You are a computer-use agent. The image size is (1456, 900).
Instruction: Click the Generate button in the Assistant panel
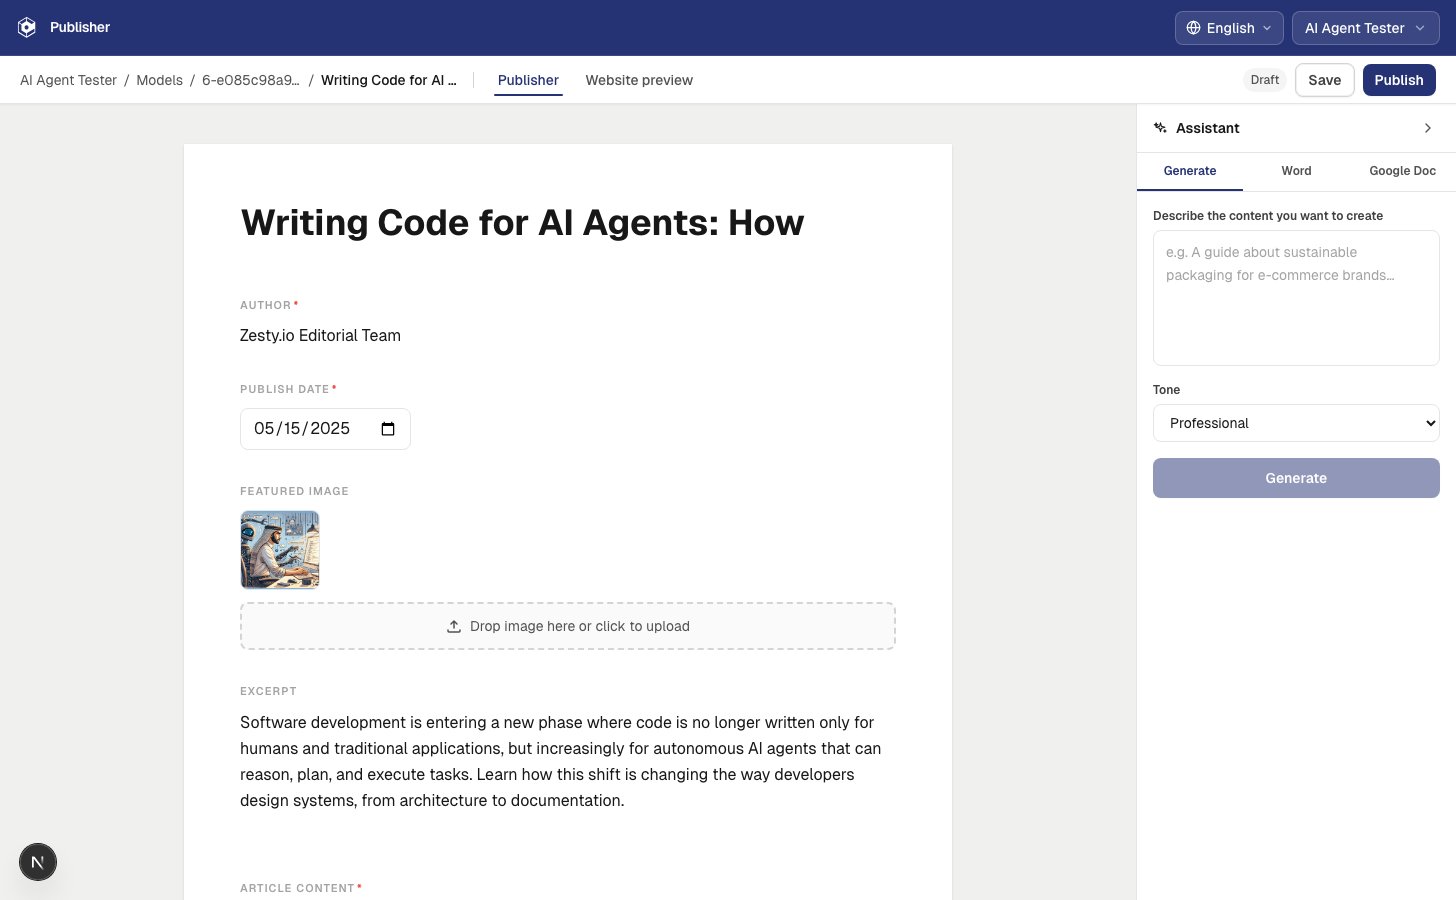click(1296, 478)
